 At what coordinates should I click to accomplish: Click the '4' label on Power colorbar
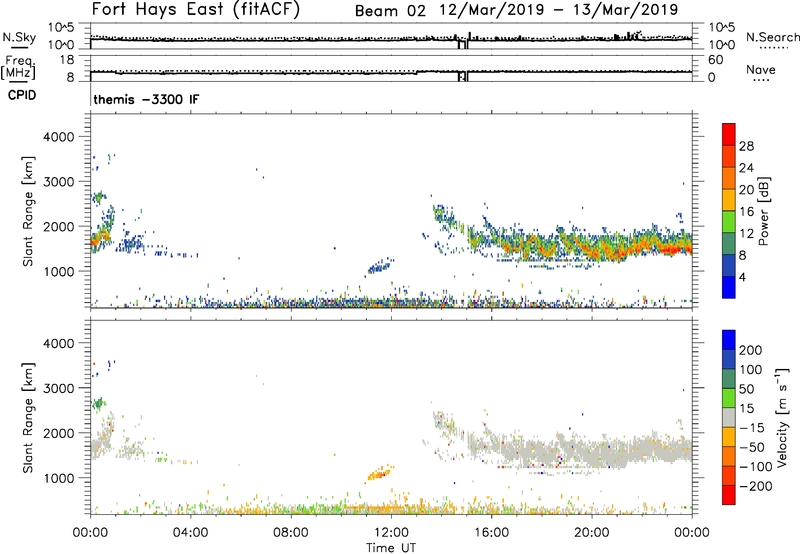point(742,277)
